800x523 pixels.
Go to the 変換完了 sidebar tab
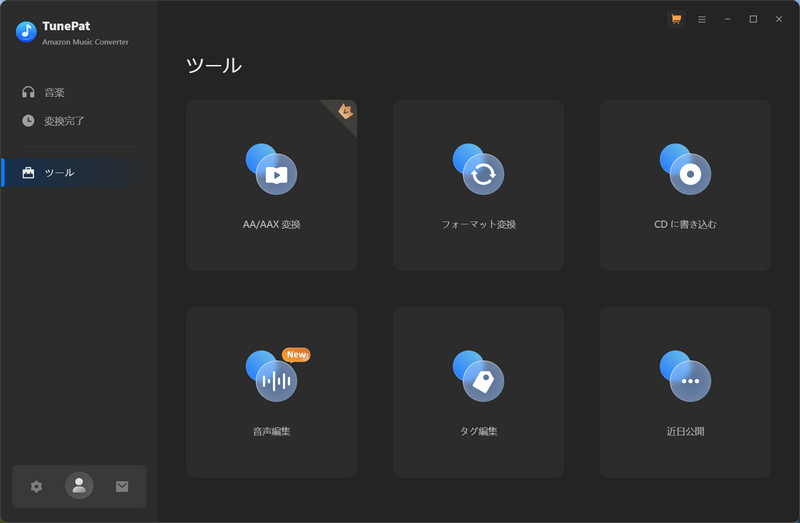pyautogui.click(x=64, y=121)
